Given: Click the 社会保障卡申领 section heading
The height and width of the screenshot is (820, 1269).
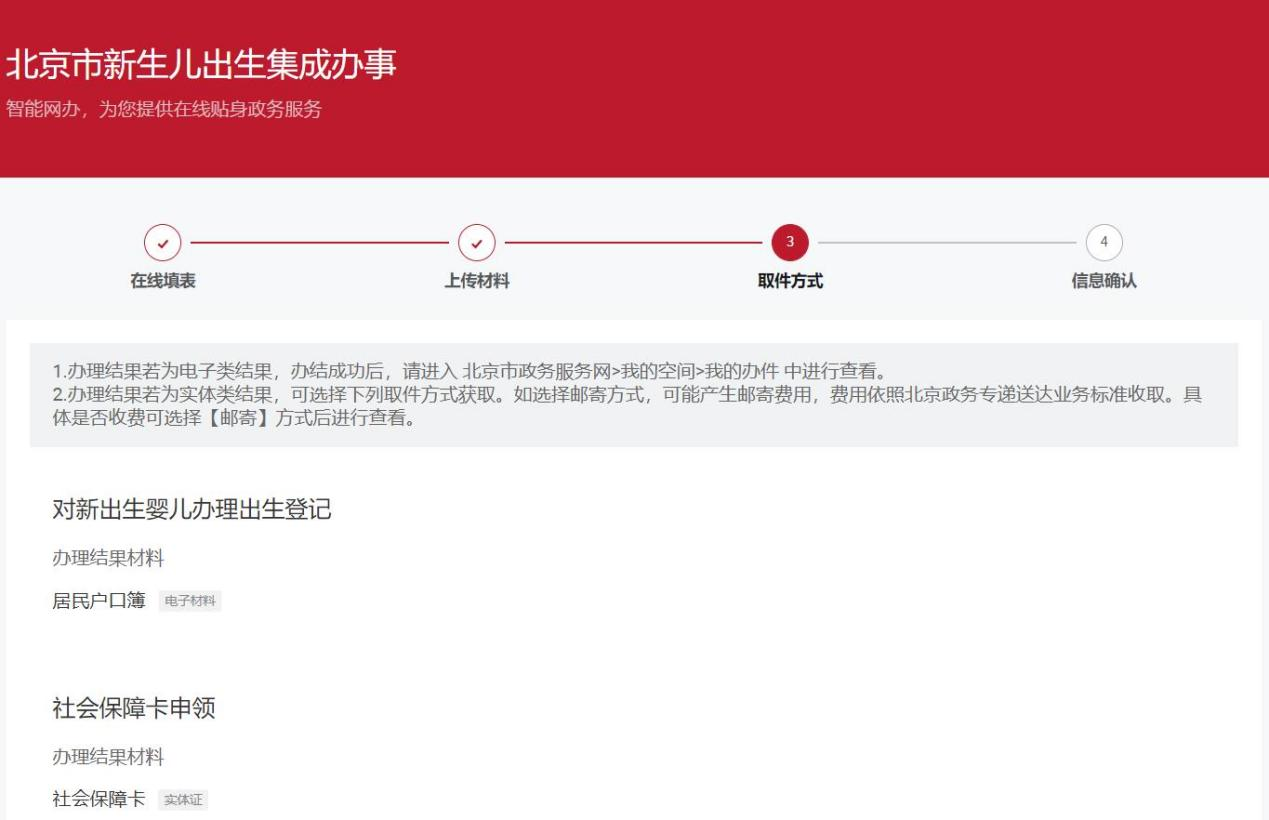Looking at the screenshot, I should coord(134,709).
